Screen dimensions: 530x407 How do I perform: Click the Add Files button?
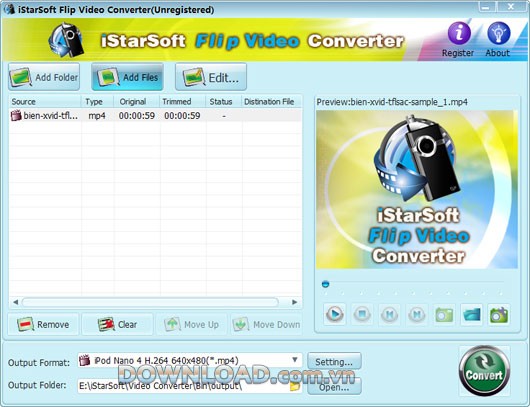(127, 77)
